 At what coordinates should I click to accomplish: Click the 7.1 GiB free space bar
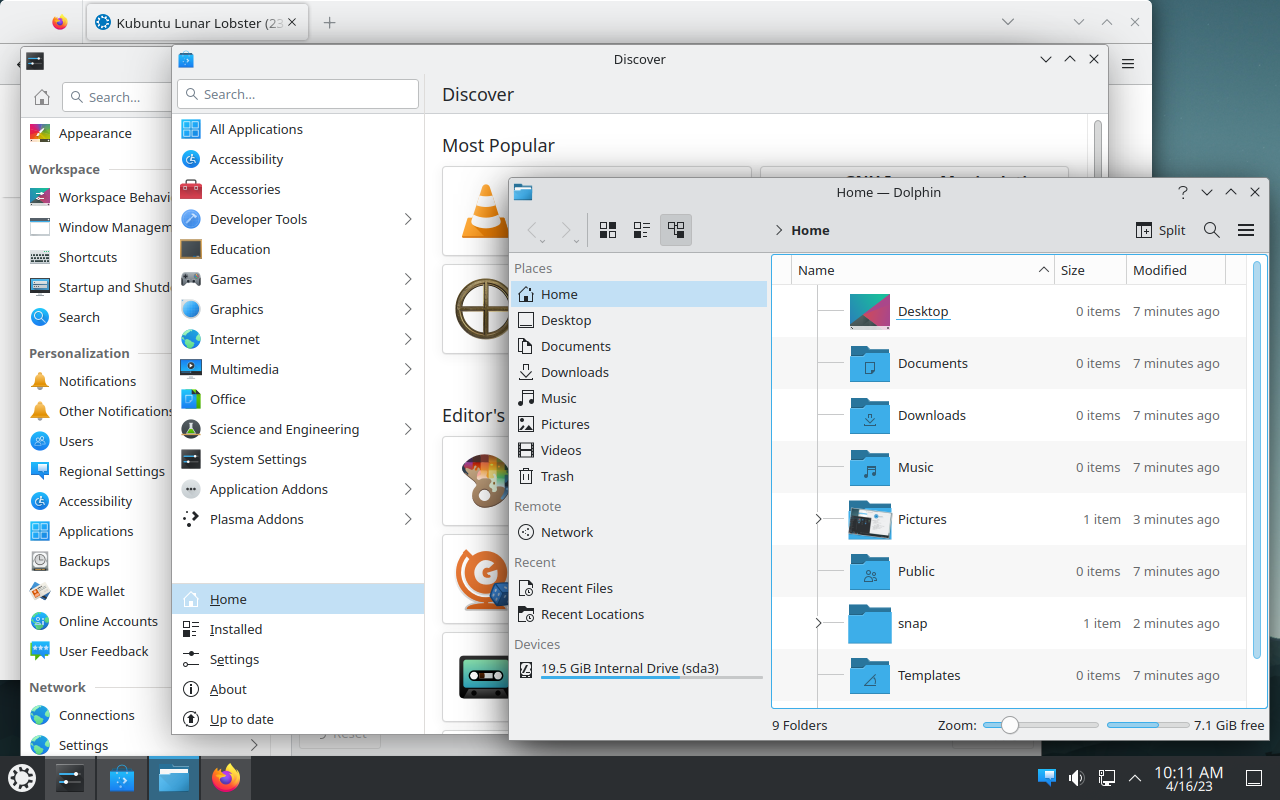pyautogui.click(x=1147, y=725)
